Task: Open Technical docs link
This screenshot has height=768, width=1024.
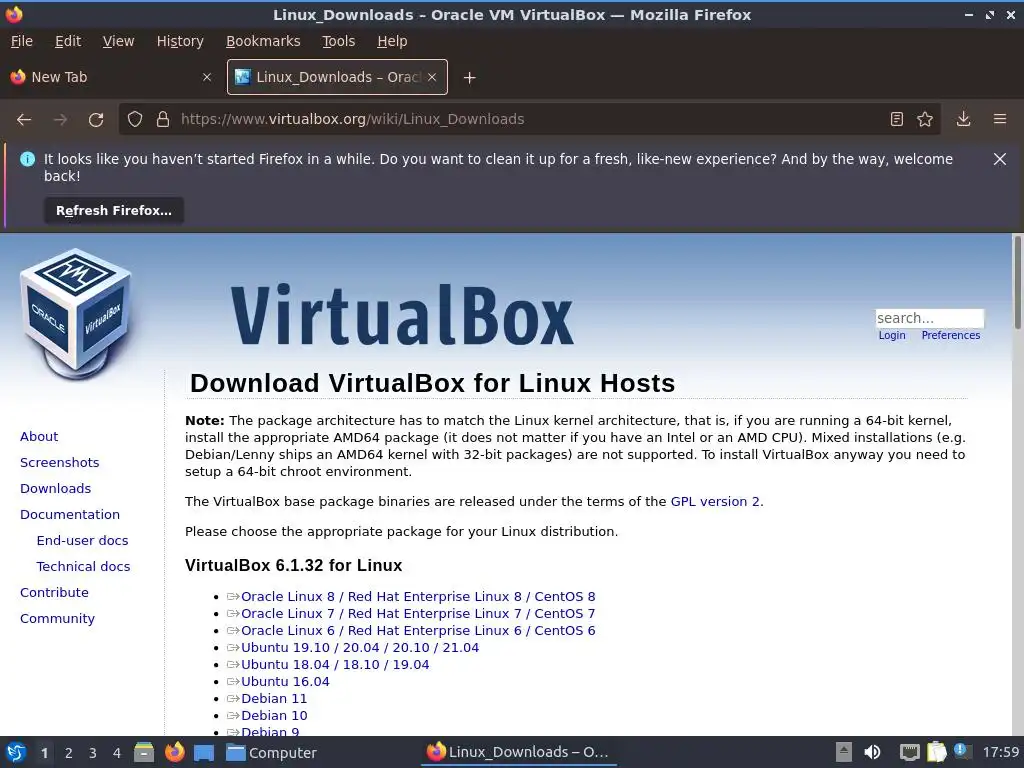Action: point(83,567)
